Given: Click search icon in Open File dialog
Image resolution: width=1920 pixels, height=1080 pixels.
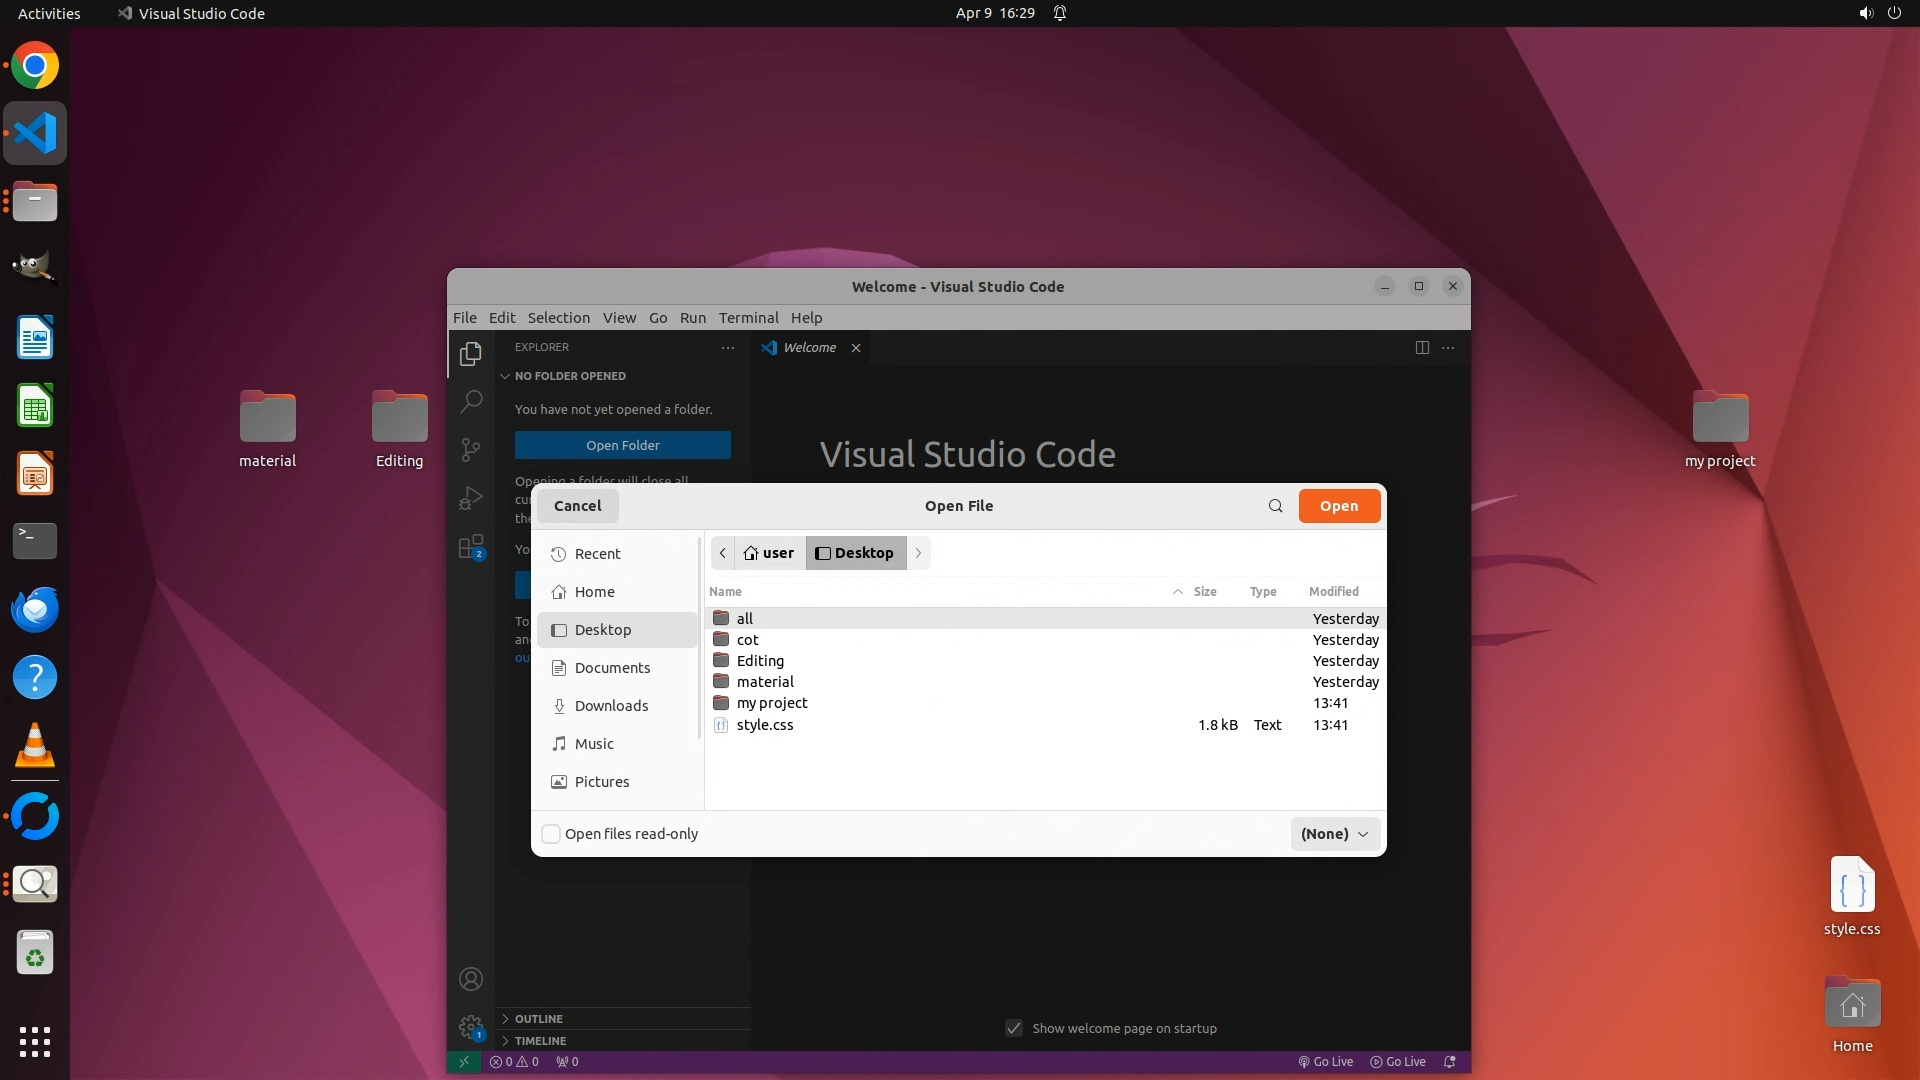Looking at the screenshot, I should (1275, 506).
